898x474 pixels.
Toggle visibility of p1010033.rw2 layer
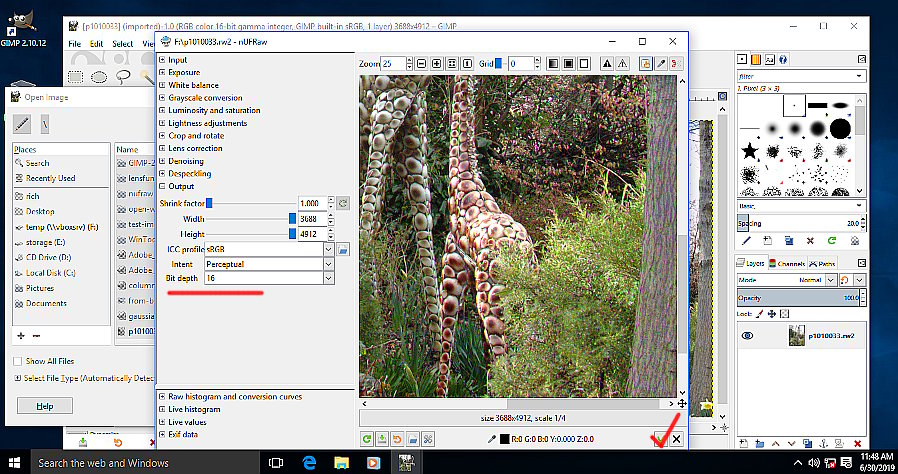747,337
